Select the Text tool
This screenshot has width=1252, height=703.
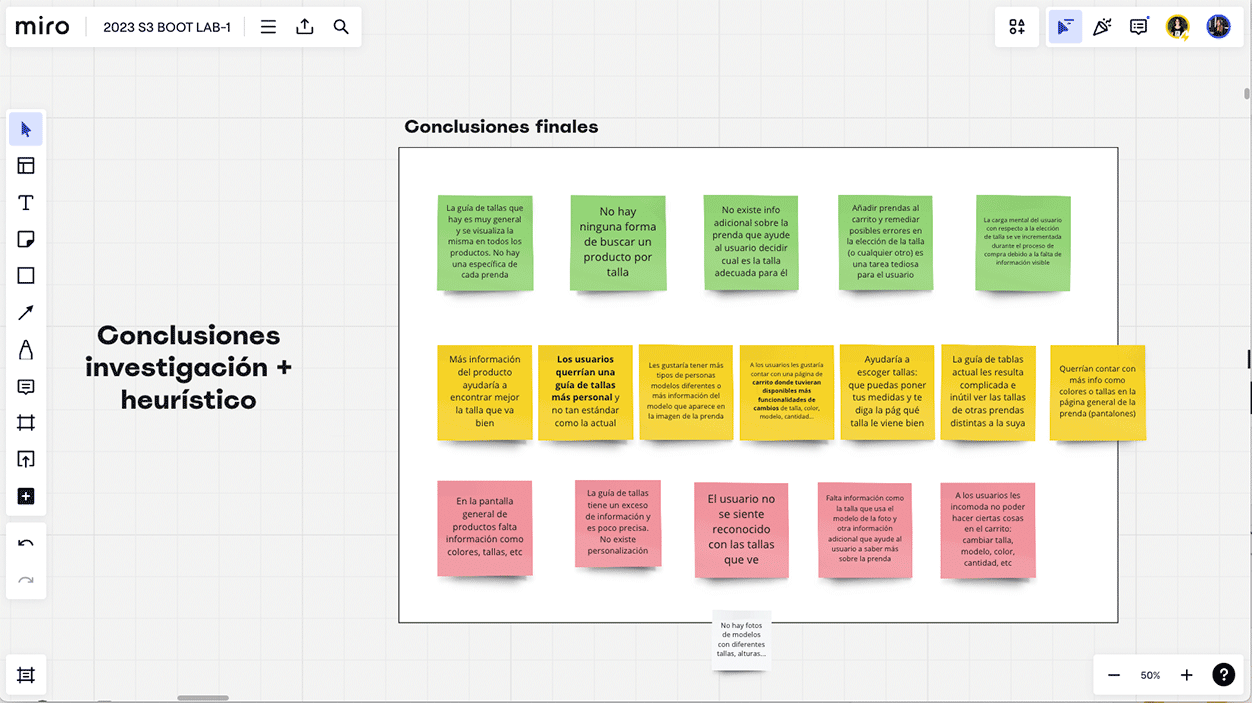pyautogui.click(x=26, y=203)
